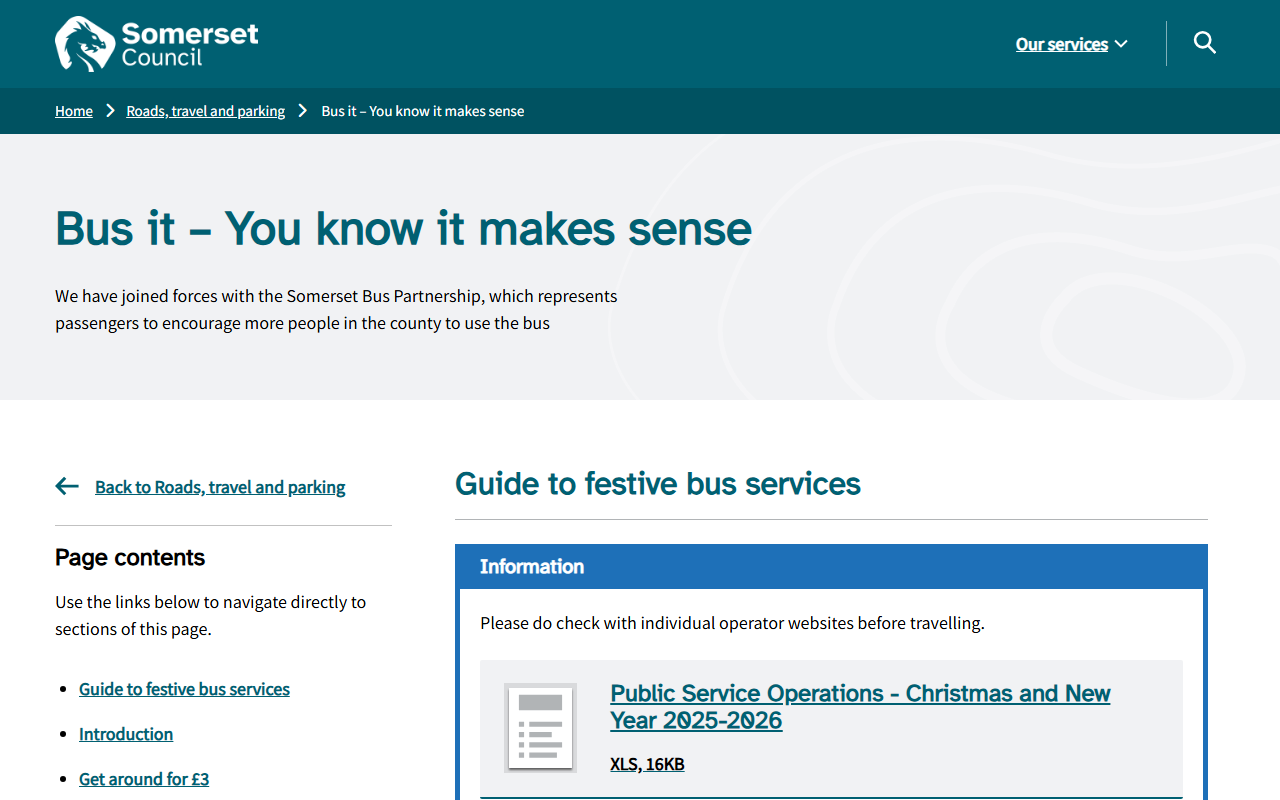Click the Somerset Bus Partnership intro paragraph
This screenshot has height=800, width=1280.
click(x=336, y=310)
